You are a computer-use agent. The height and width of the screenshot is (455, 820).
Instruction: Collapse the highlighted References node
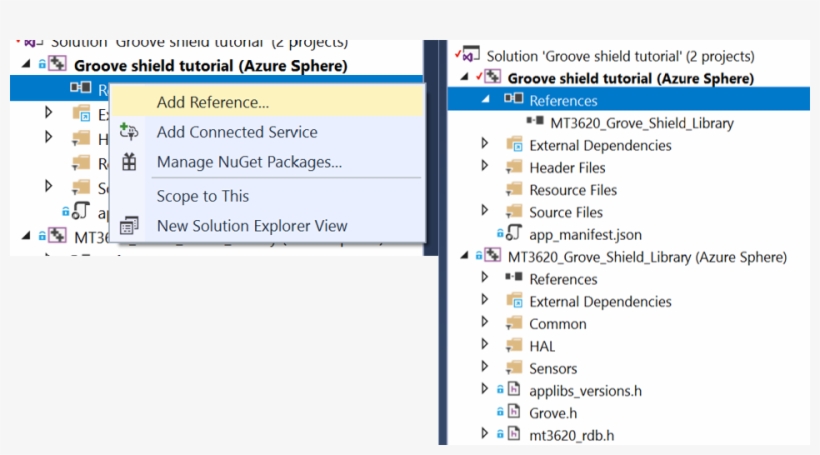point(486,99)
